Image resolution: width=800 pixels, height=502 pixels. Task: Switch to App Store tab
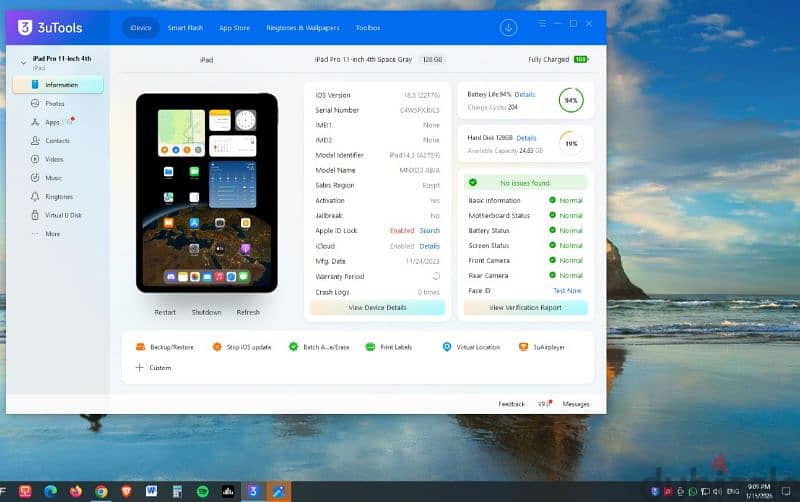(x=235, y=28)
